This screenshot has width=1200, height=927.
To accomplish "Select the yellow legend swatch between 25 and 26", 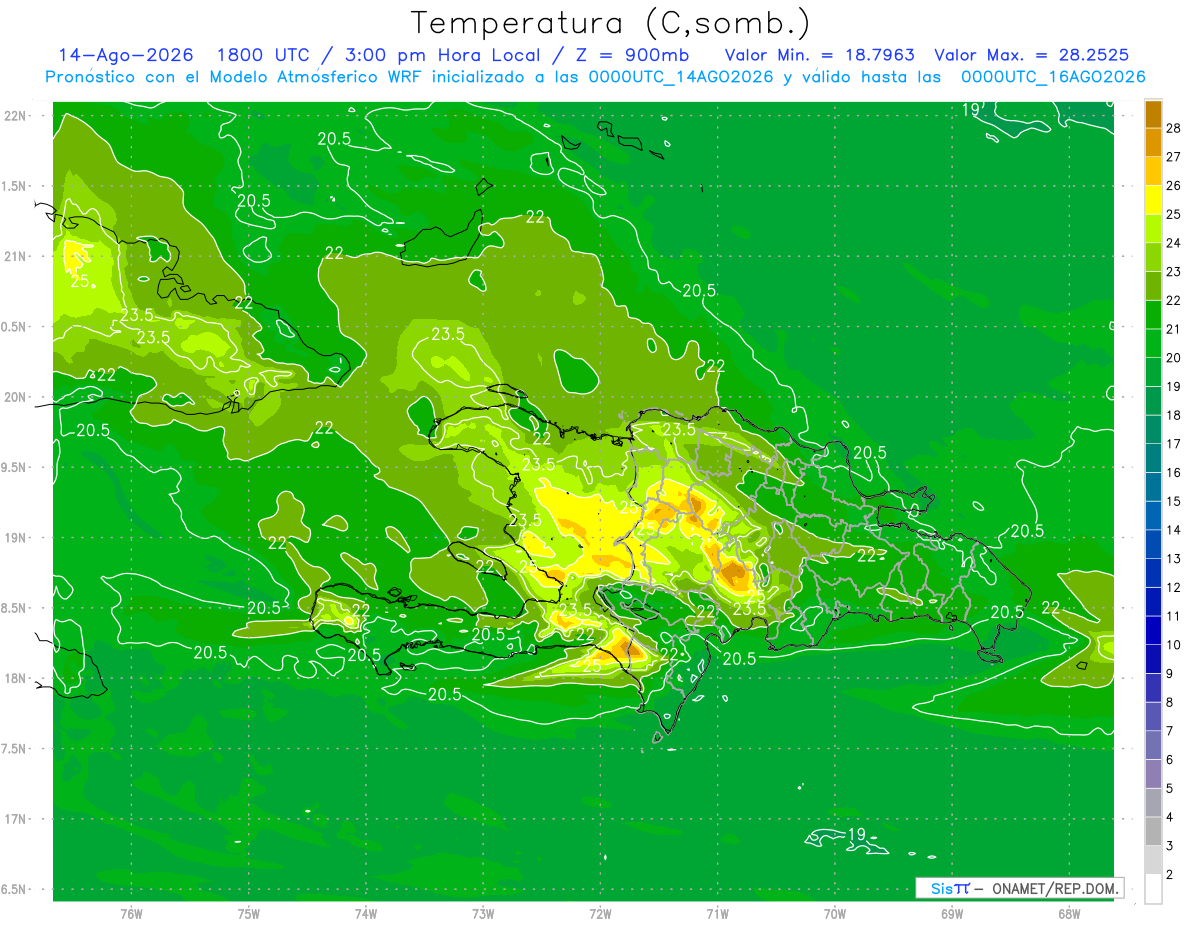I will pos(1153,200).
